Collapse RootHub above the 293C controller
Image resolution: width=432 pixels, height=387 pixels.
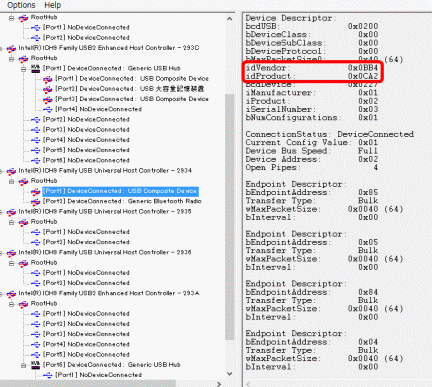pyautogui.click(x=12, y=18)
